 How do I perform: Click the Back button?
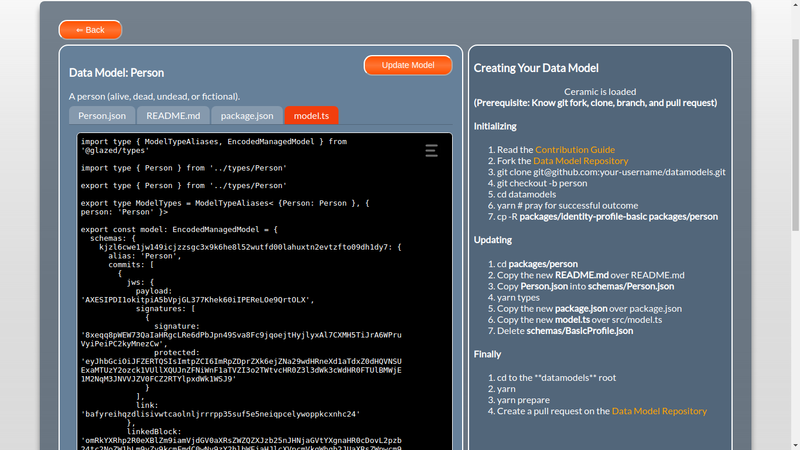pos(90,30)
